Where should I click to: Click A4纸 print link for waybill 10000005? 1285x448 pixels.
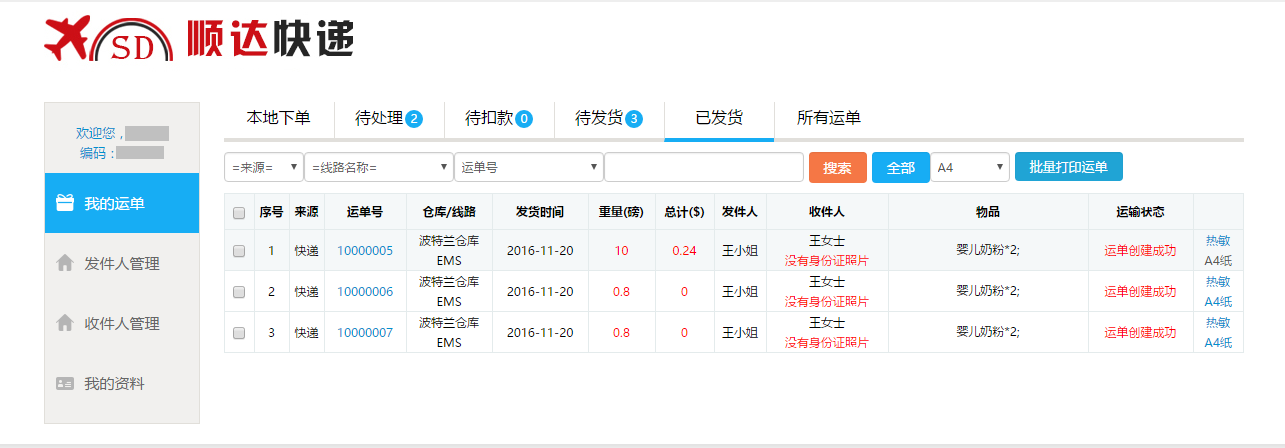(1218, 261)
